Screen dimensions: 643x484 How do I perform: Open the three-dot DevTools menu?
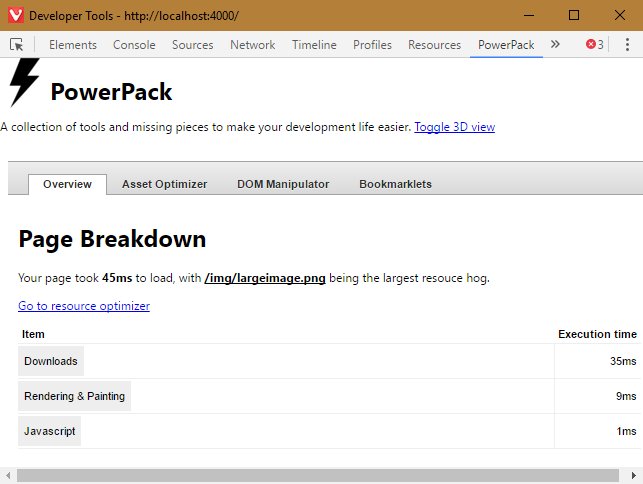(627, 44)
